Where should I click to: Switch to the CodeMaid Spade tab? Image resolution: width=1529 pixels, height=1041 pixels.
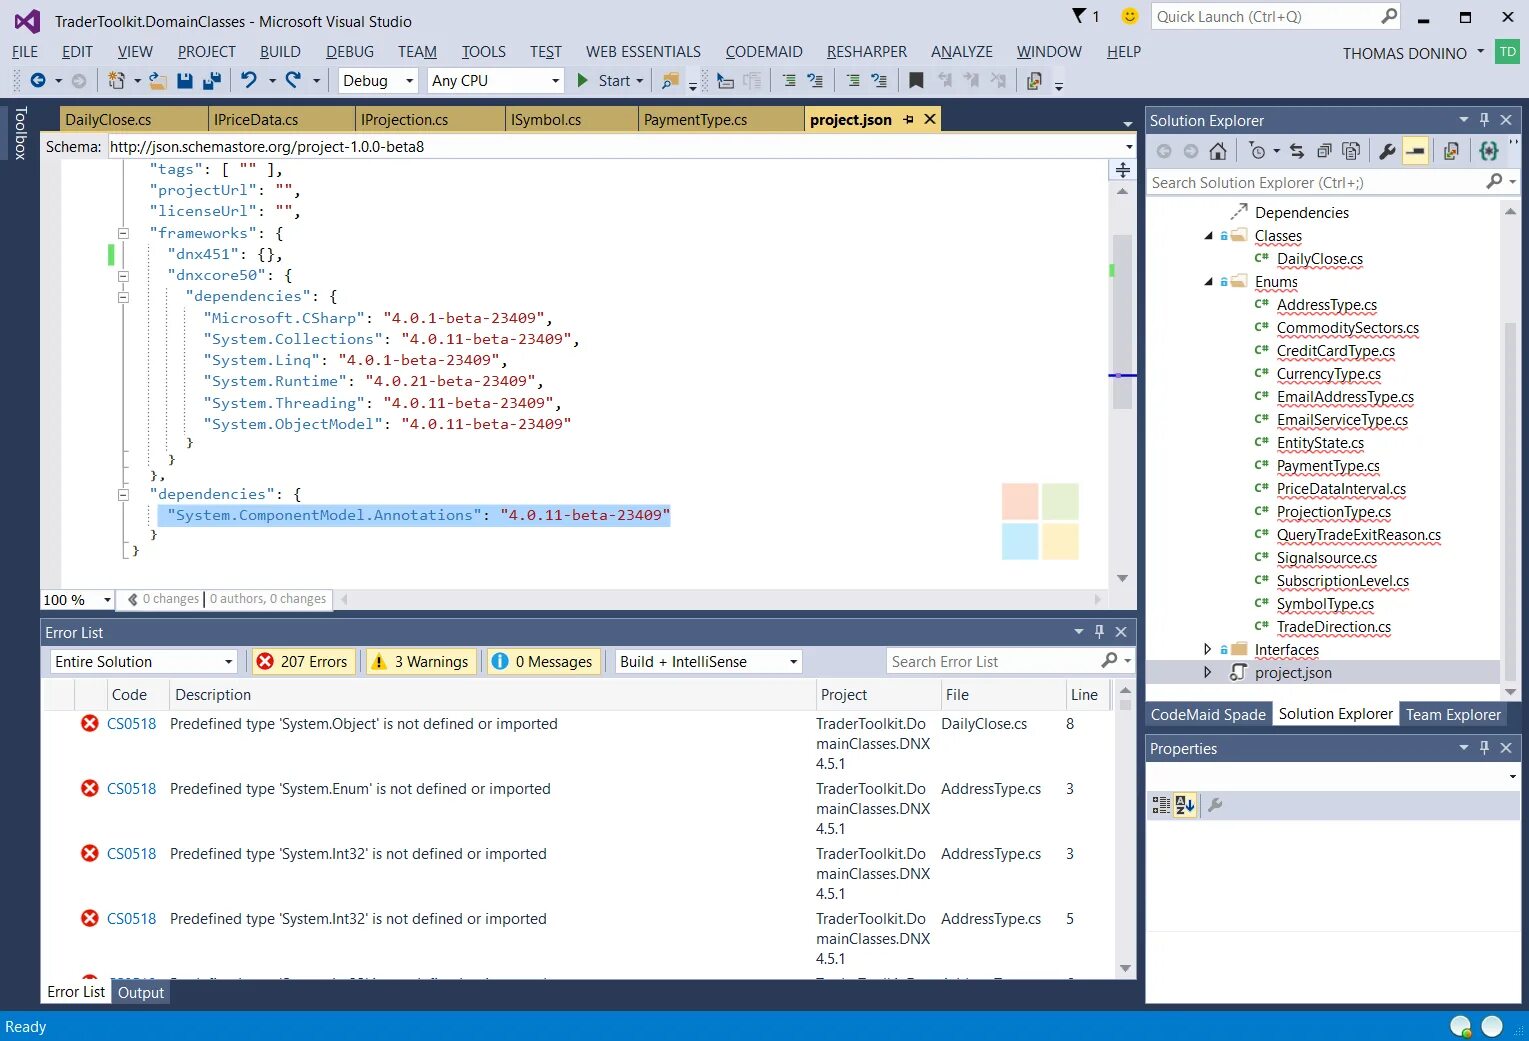(x=1208, y=714)
